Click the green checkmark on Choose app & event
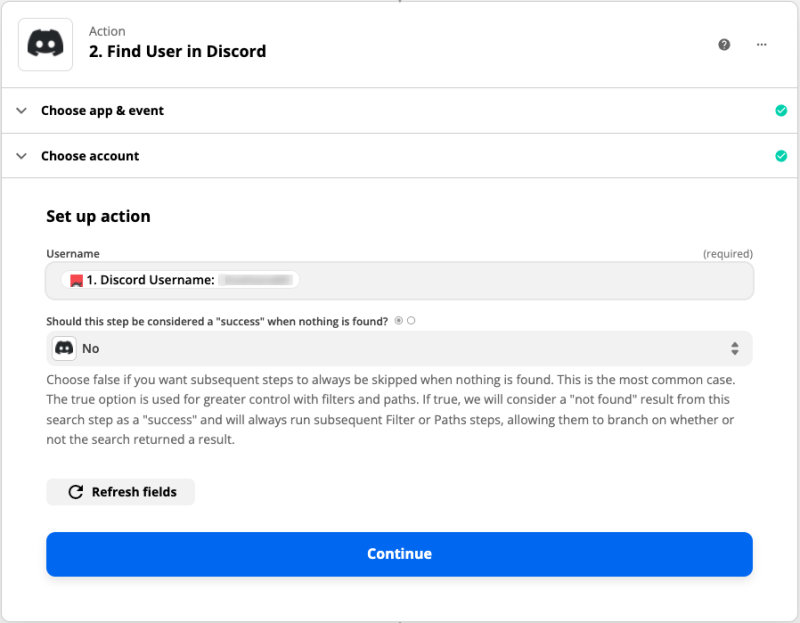Viewport: 800px width, 623px height. tap(781, 111)
